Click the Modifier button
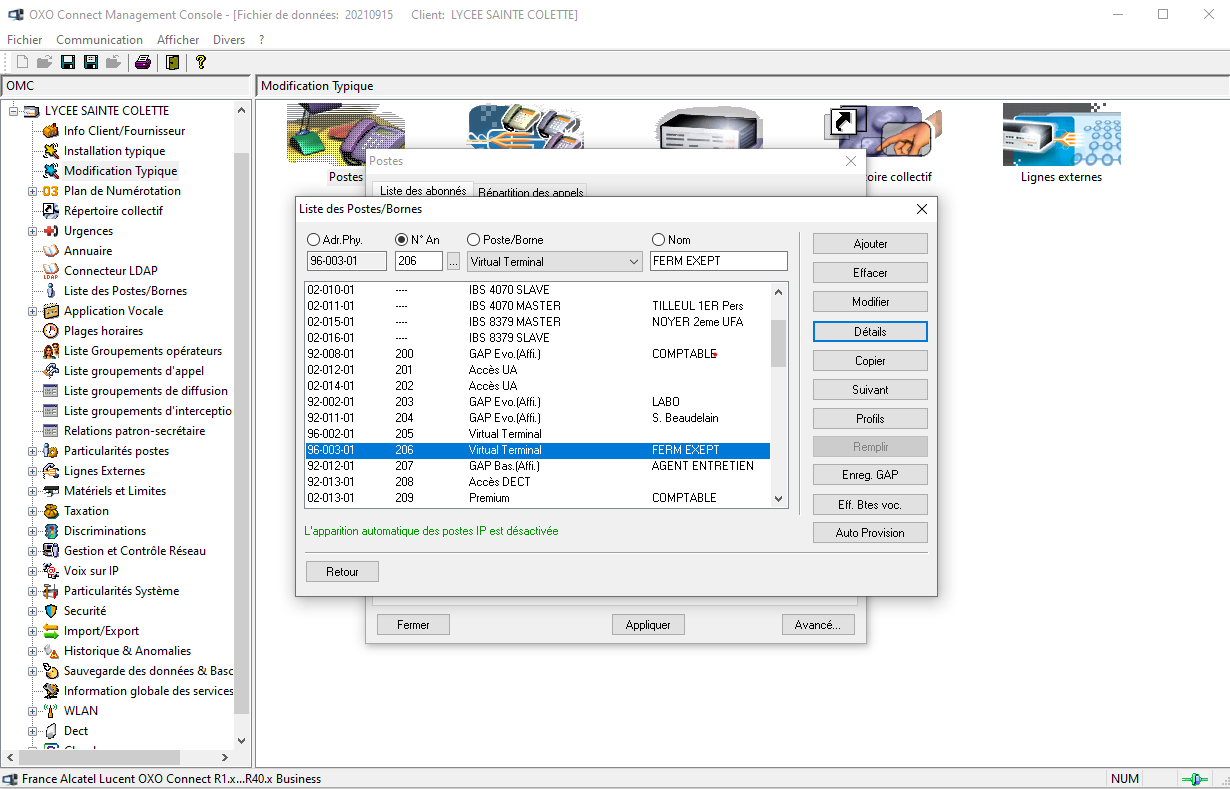The width and height of the screenshot is (1230, 789). [x=870, y=302]
